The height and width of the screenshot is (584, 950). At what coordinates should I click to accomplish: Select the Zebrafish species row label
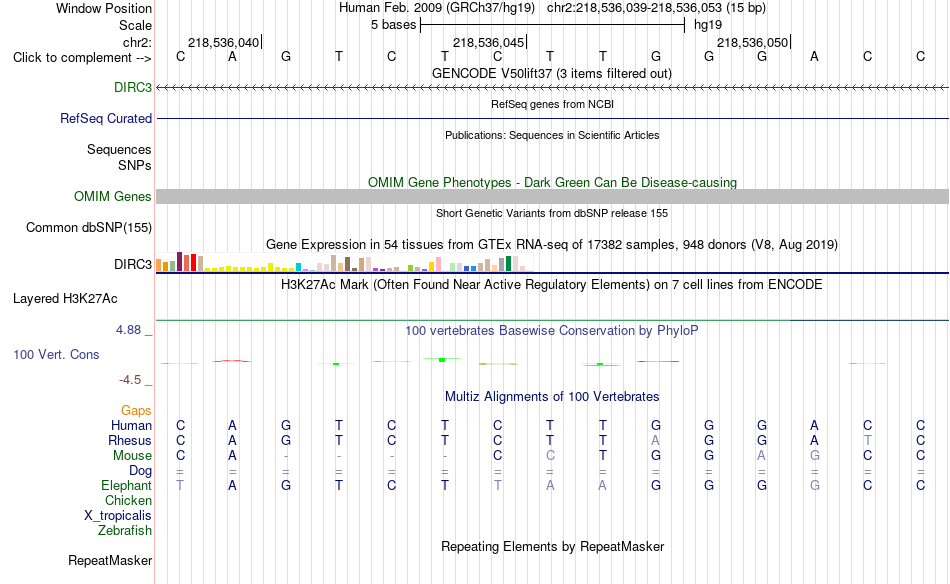pyautogui.click(x=125, y=530)
